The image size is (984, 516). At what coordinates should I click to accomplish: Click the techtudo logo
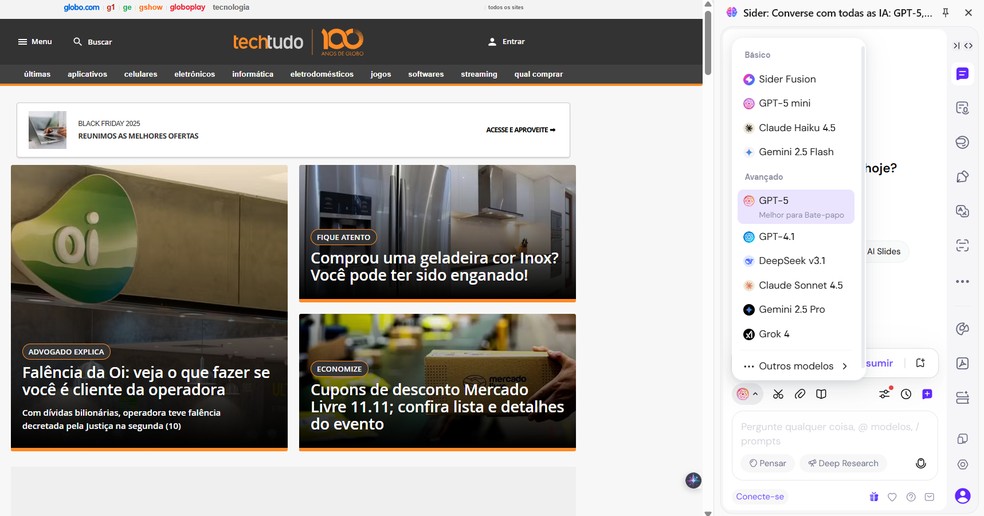click(x=268, y=41)
